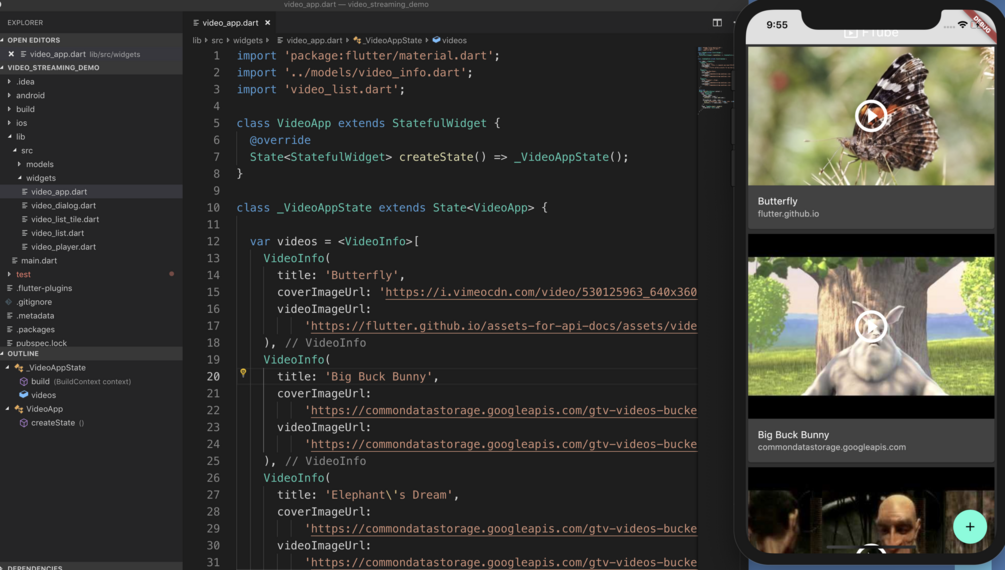Play the Butterfly video
This screenshot has width=1005, height=570.
tap(870, 116)
